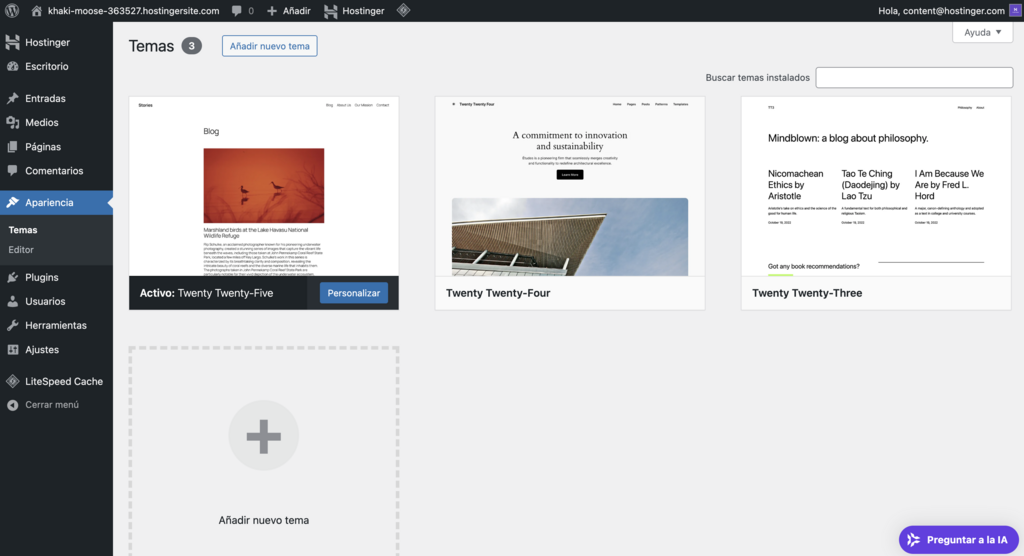Focus the Buscar temas instalados search field
The height and width of the screenshot is (556, 1024).
click(914, 78)
